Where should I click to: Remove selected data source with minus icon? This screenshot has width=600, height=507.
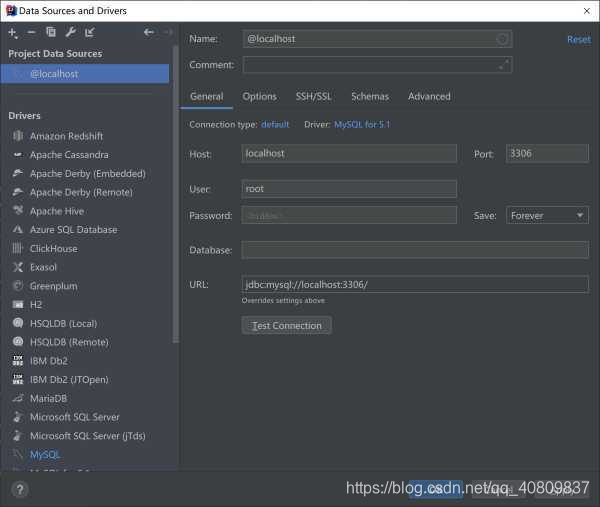31,33
